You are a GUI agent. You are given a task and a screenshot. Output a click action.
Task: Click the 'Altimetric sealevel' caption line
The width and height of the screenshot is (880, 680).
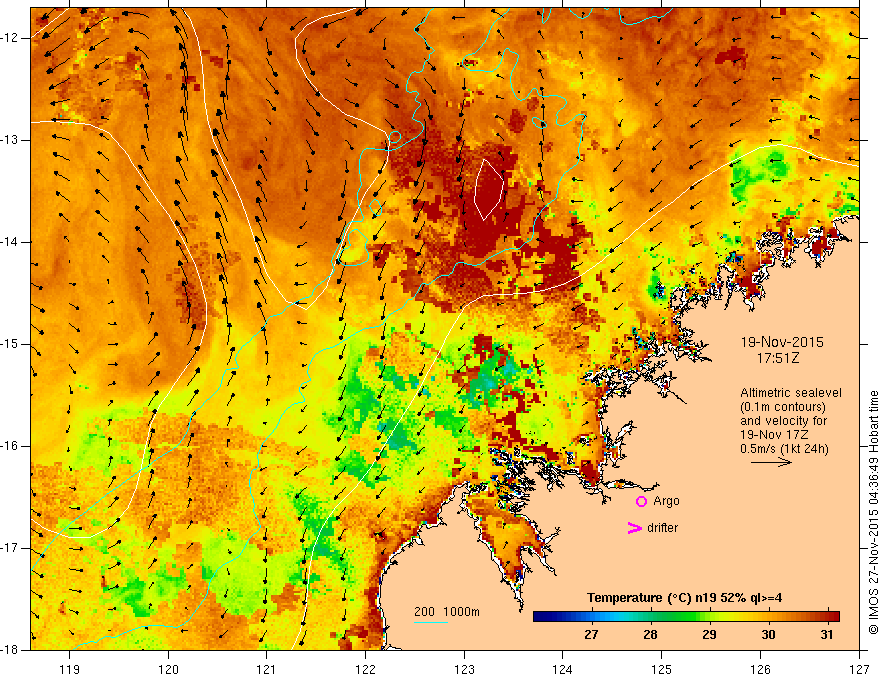[x=791, y=393]
